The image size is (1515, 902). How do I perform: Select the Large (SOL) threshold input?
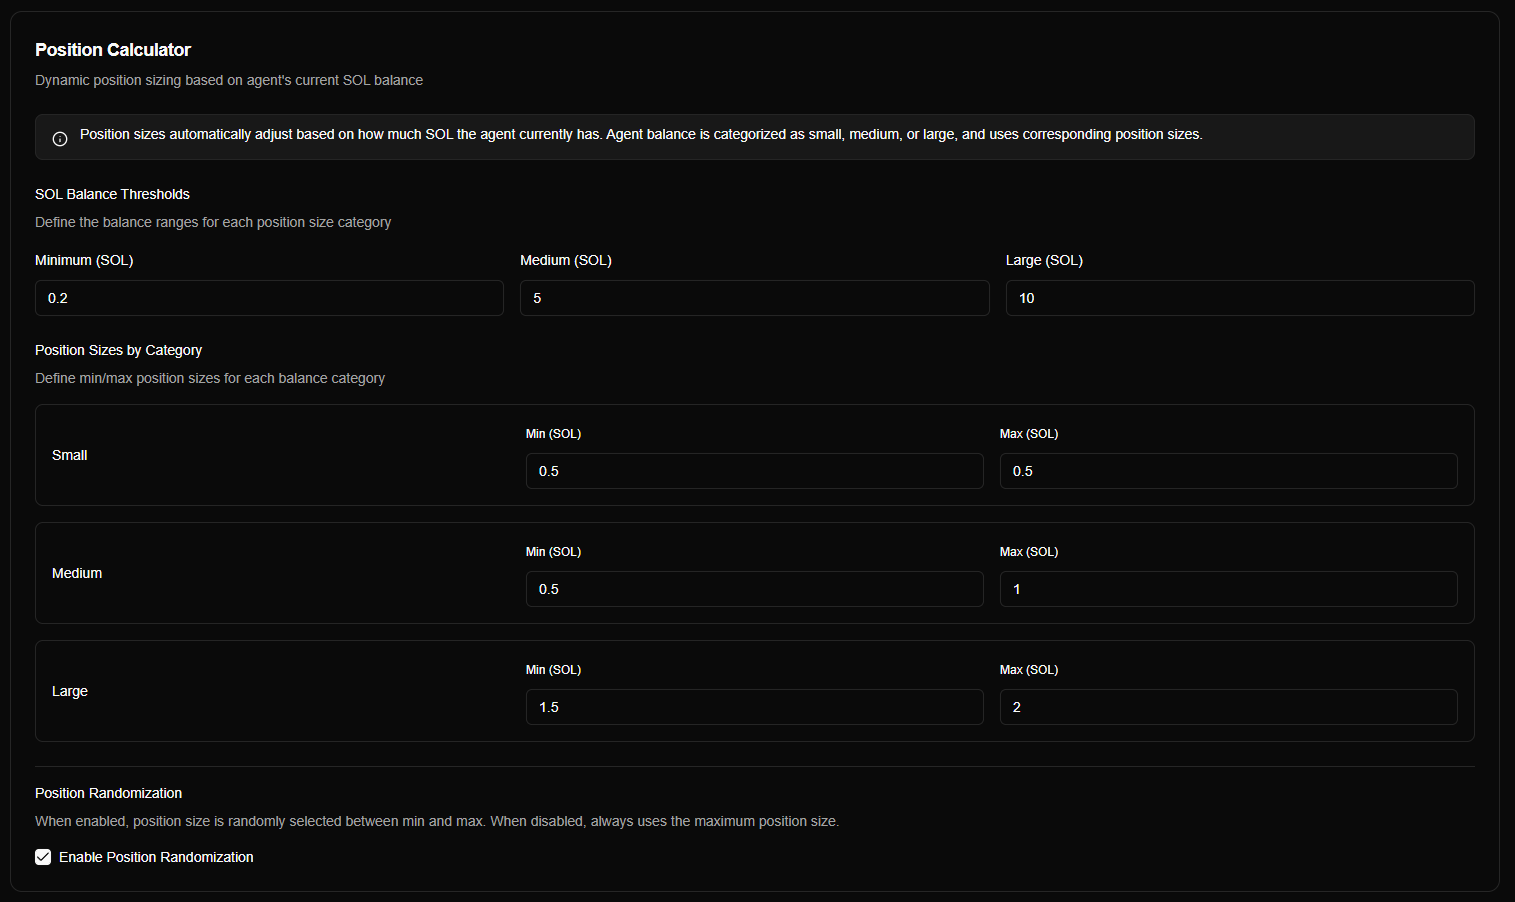click(1239, 298)
